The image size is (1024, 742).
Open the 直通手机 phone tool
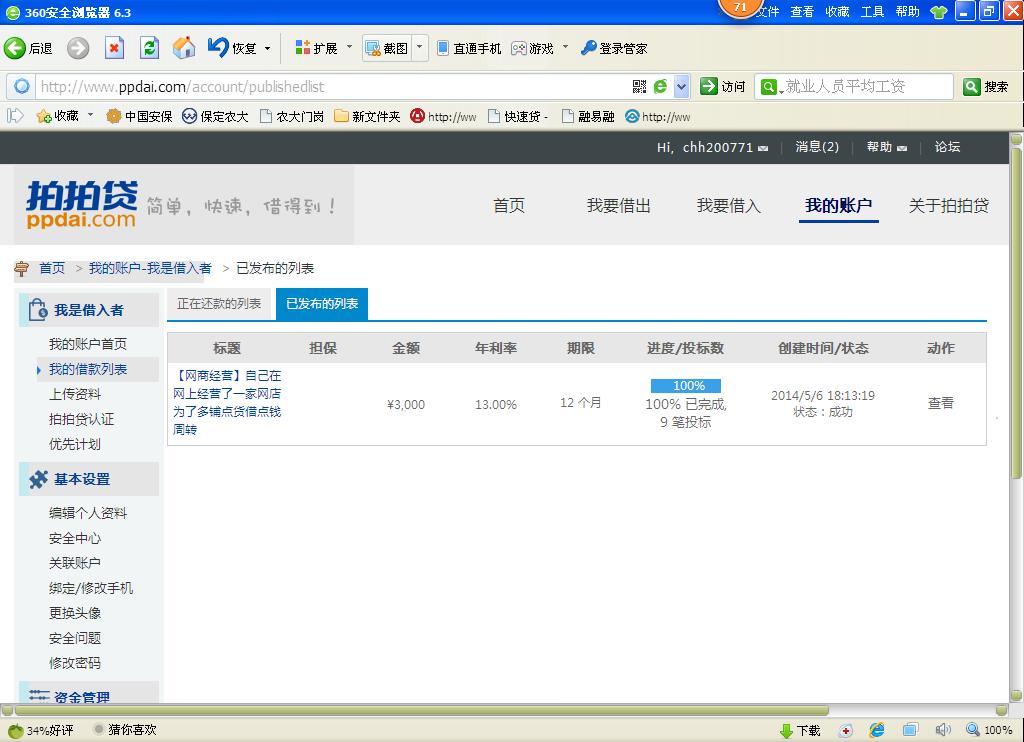(469, 48)
